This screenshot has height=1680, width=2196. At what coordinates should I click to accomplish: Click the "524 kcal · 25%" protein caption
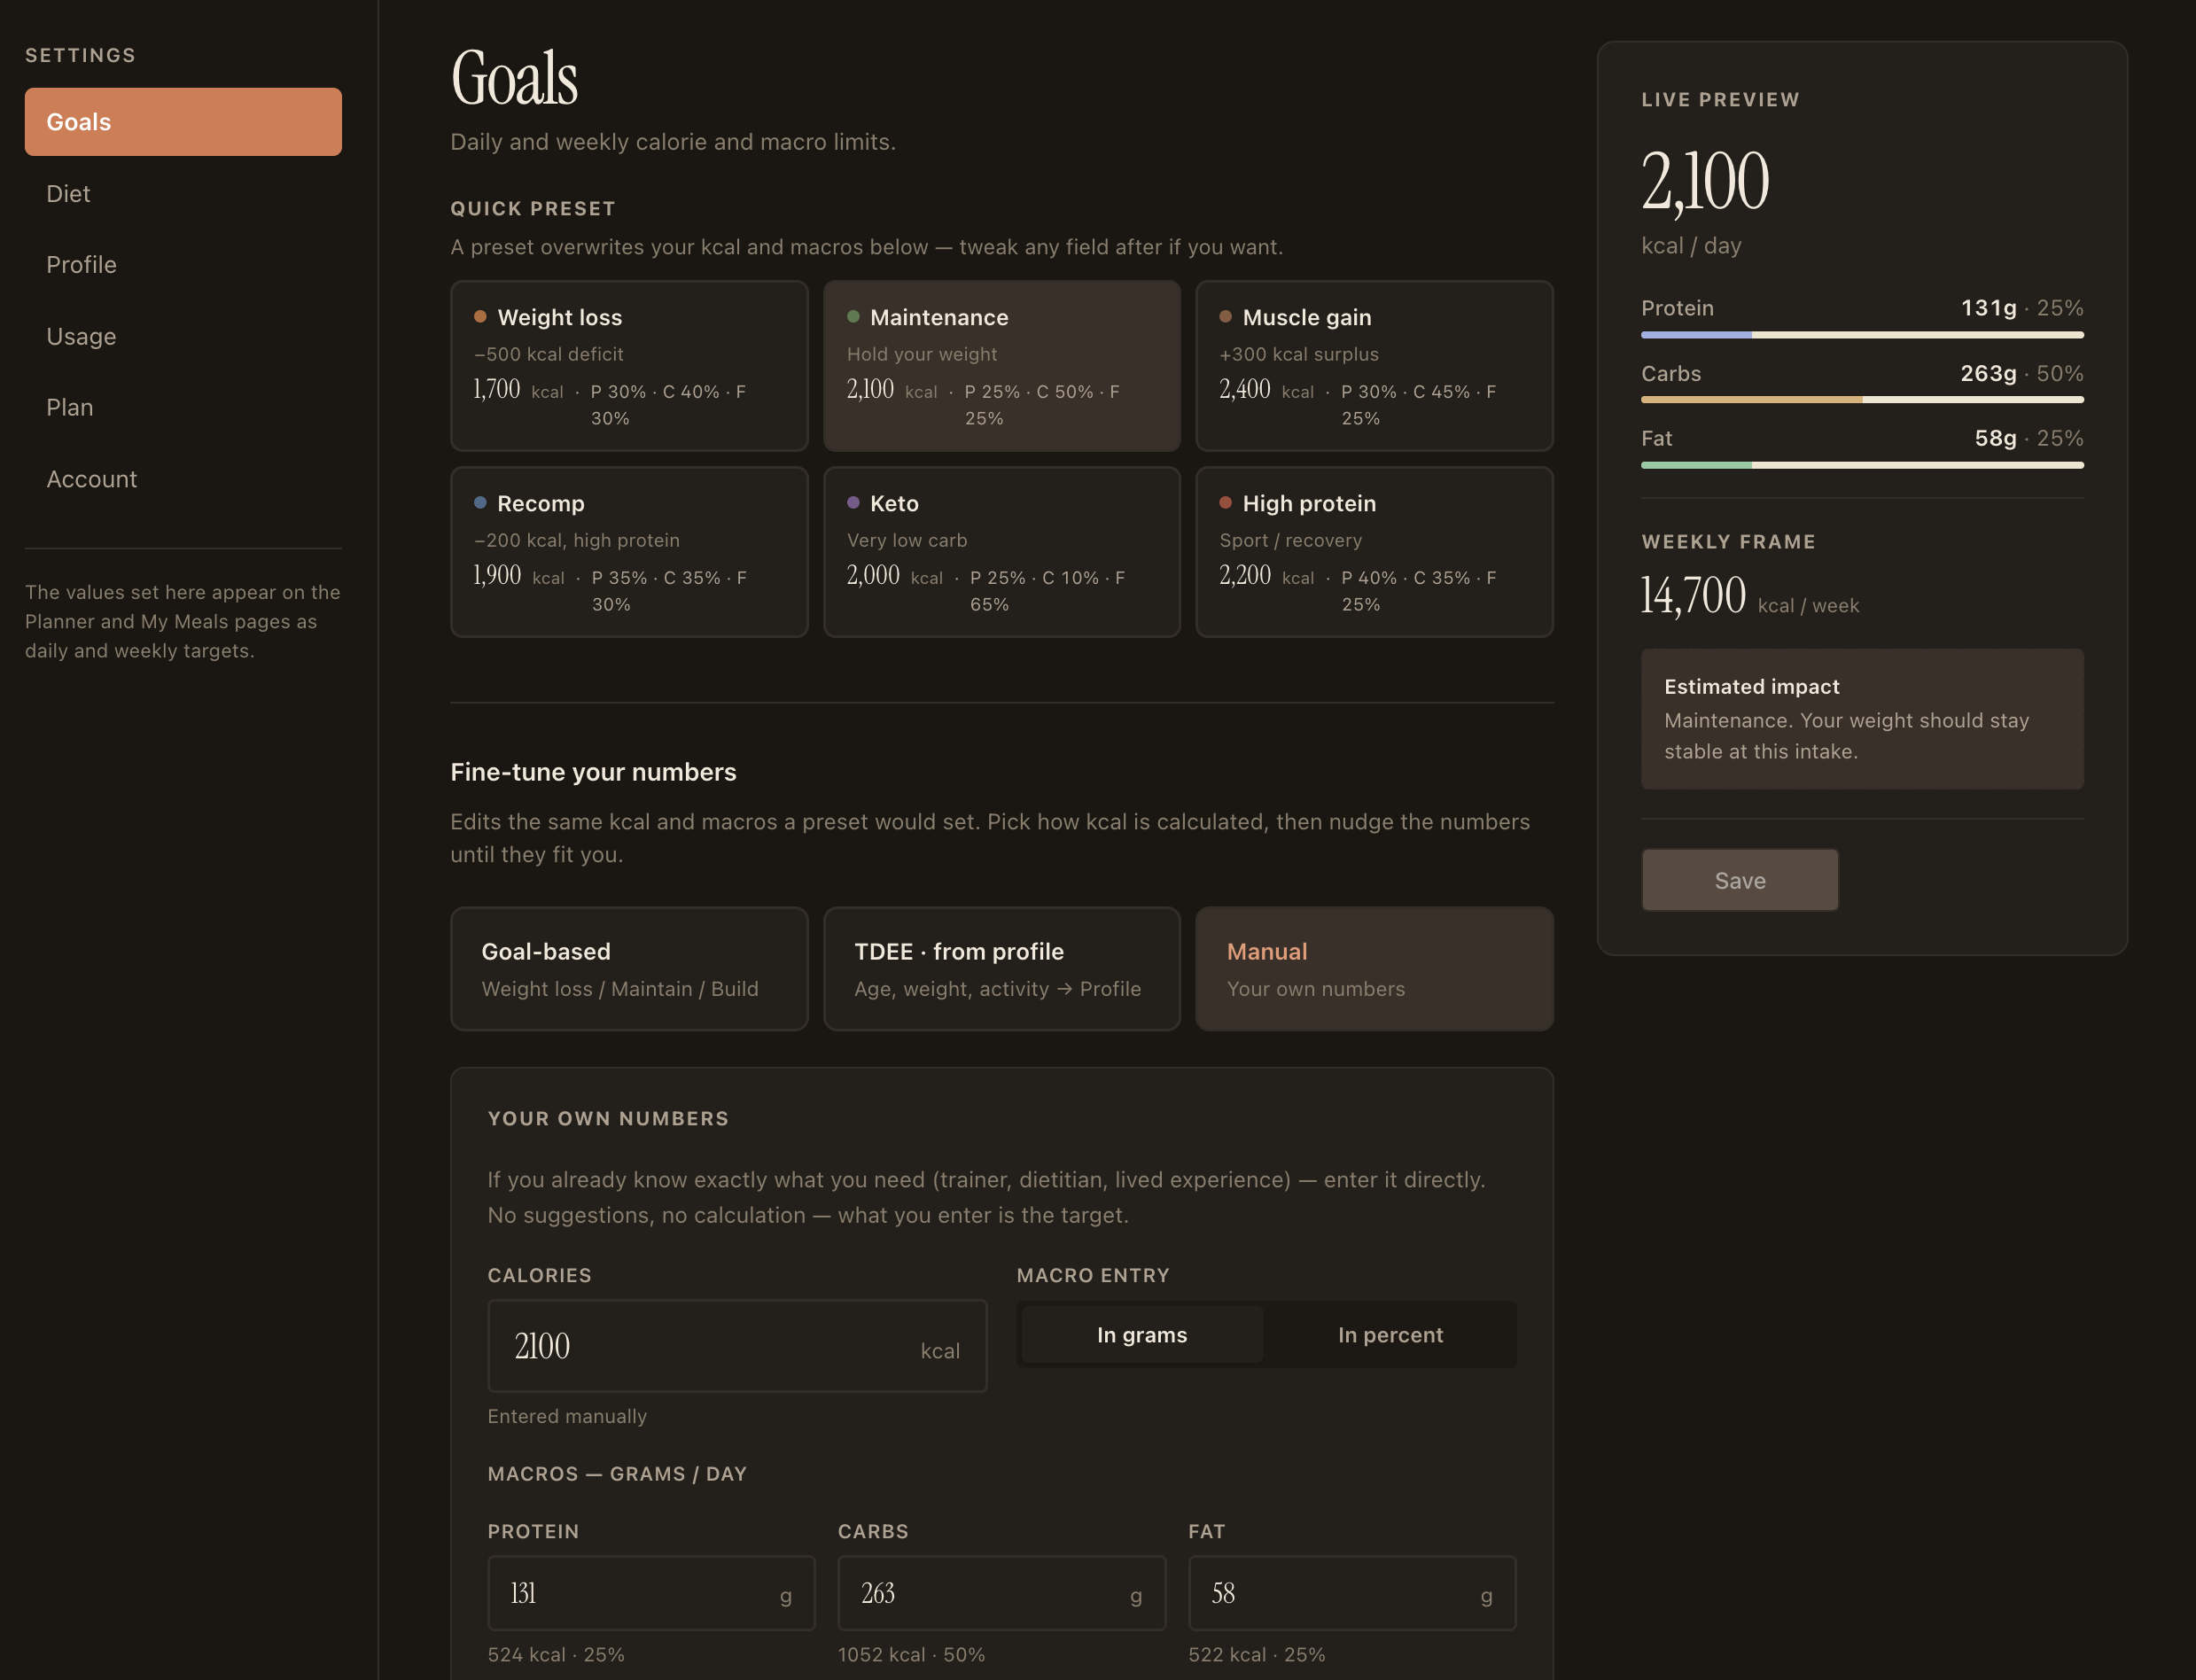(556, 1654)
